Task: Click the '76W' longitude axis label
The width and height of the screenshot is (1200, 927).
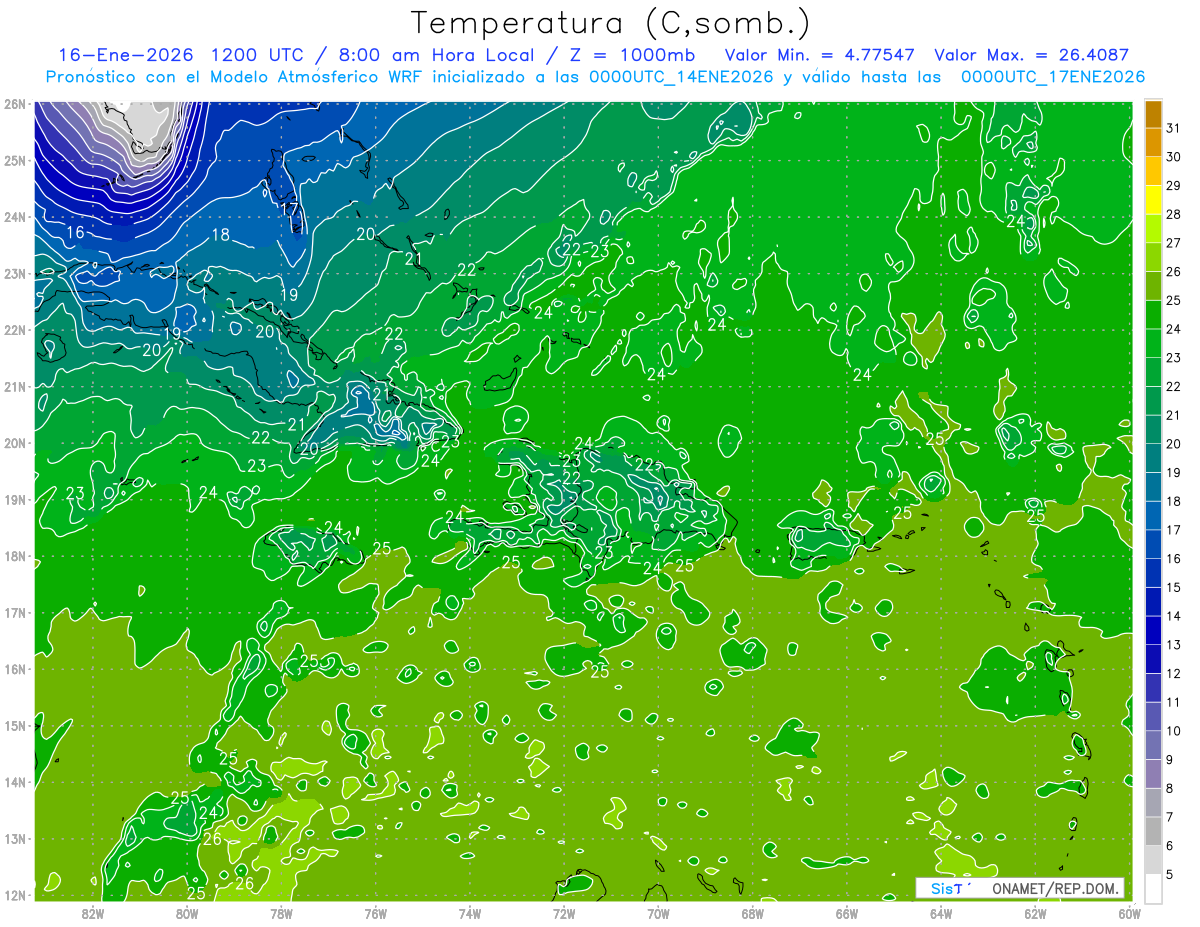Action: [375, 913]
